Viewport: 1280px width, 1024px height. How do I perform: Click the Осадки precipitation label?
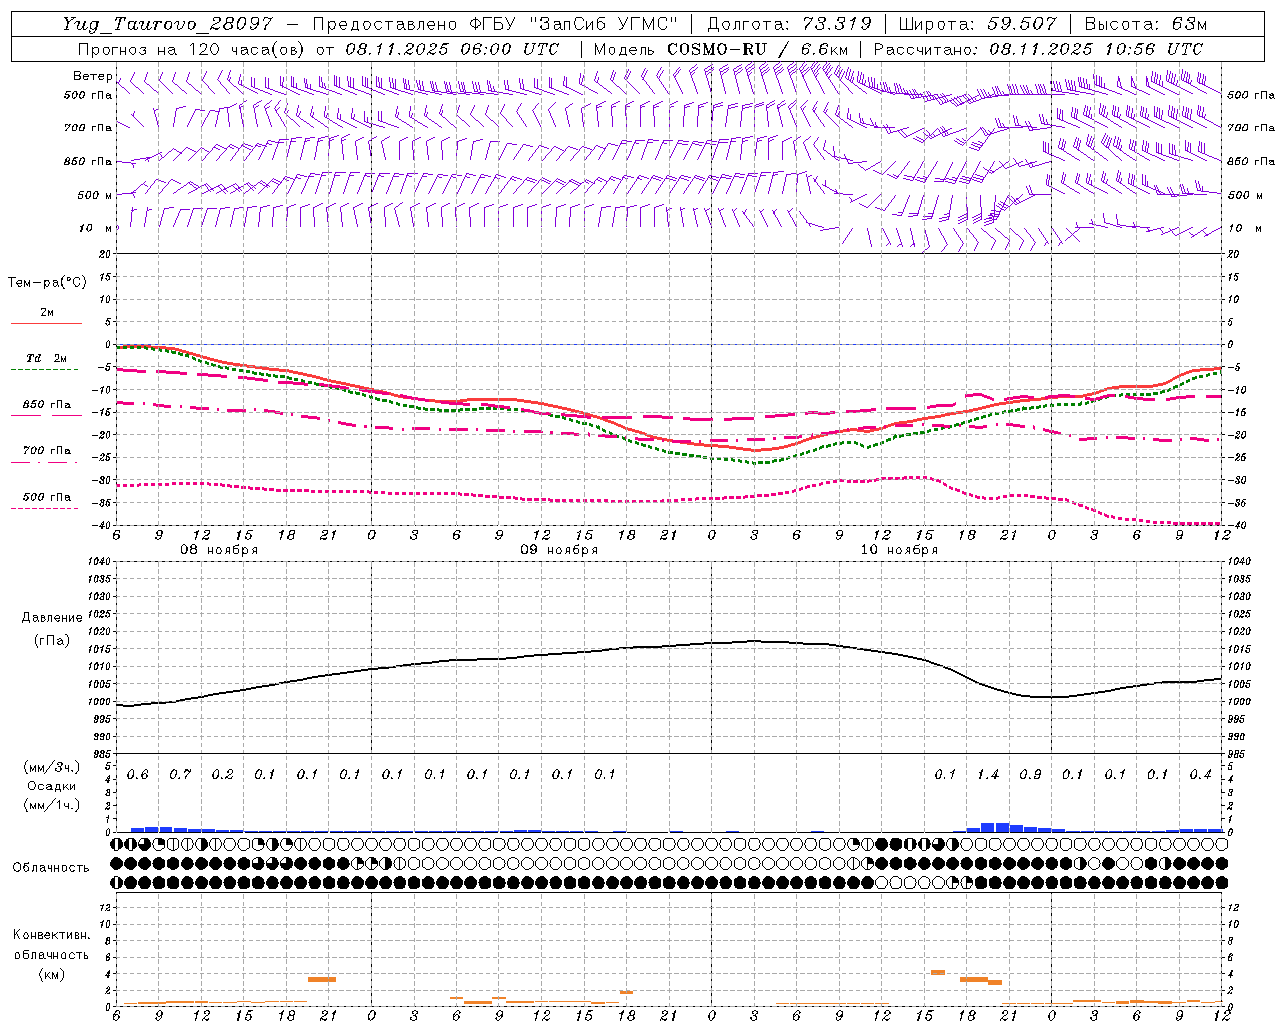(52, 786)
